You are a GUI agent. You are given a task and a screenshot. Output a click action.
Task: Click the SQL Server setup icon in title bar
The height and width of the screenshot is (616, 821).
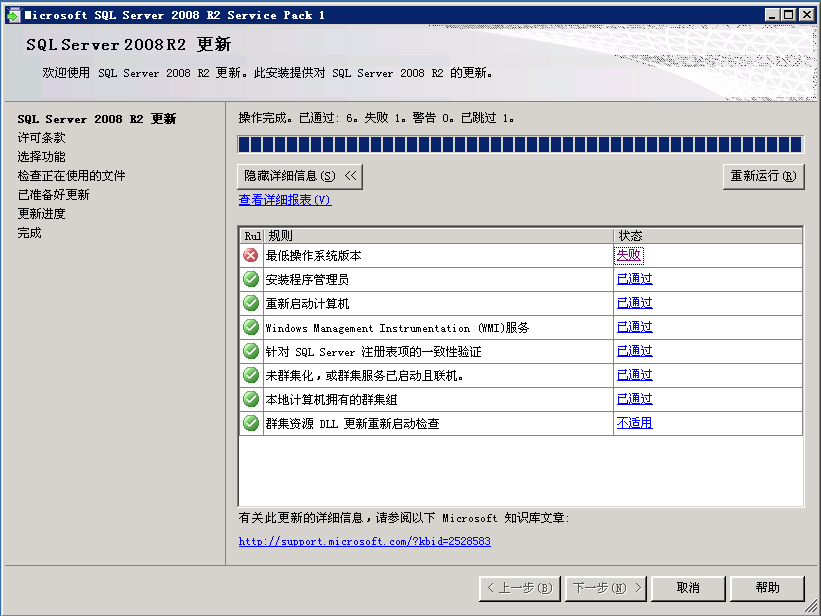pyautogui.click(x=13, y=15)
